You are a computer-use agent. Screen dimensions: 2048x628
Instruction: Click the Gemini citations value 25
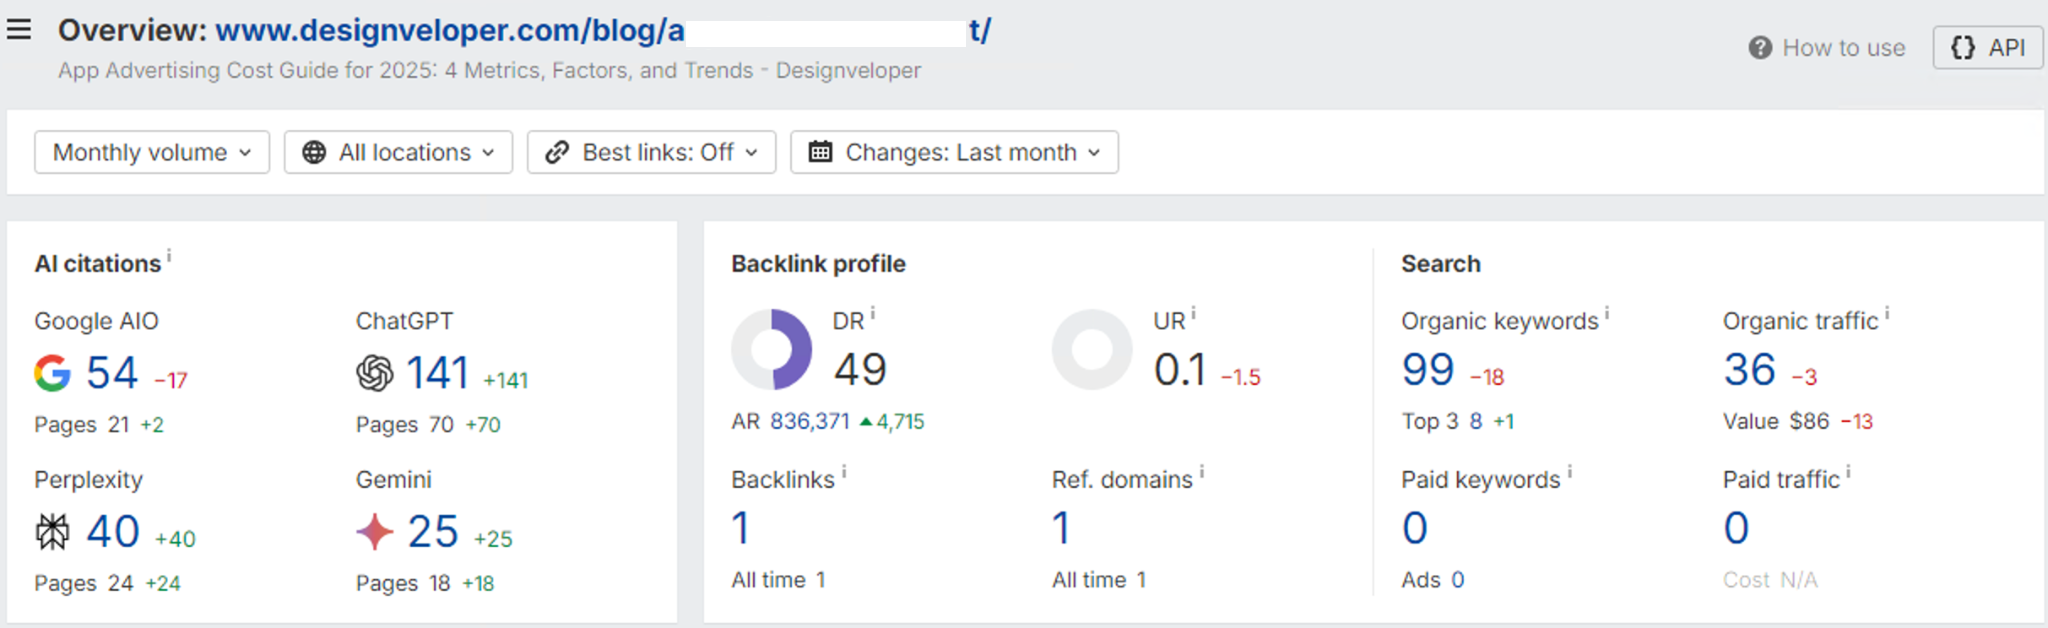click(433, 531)
